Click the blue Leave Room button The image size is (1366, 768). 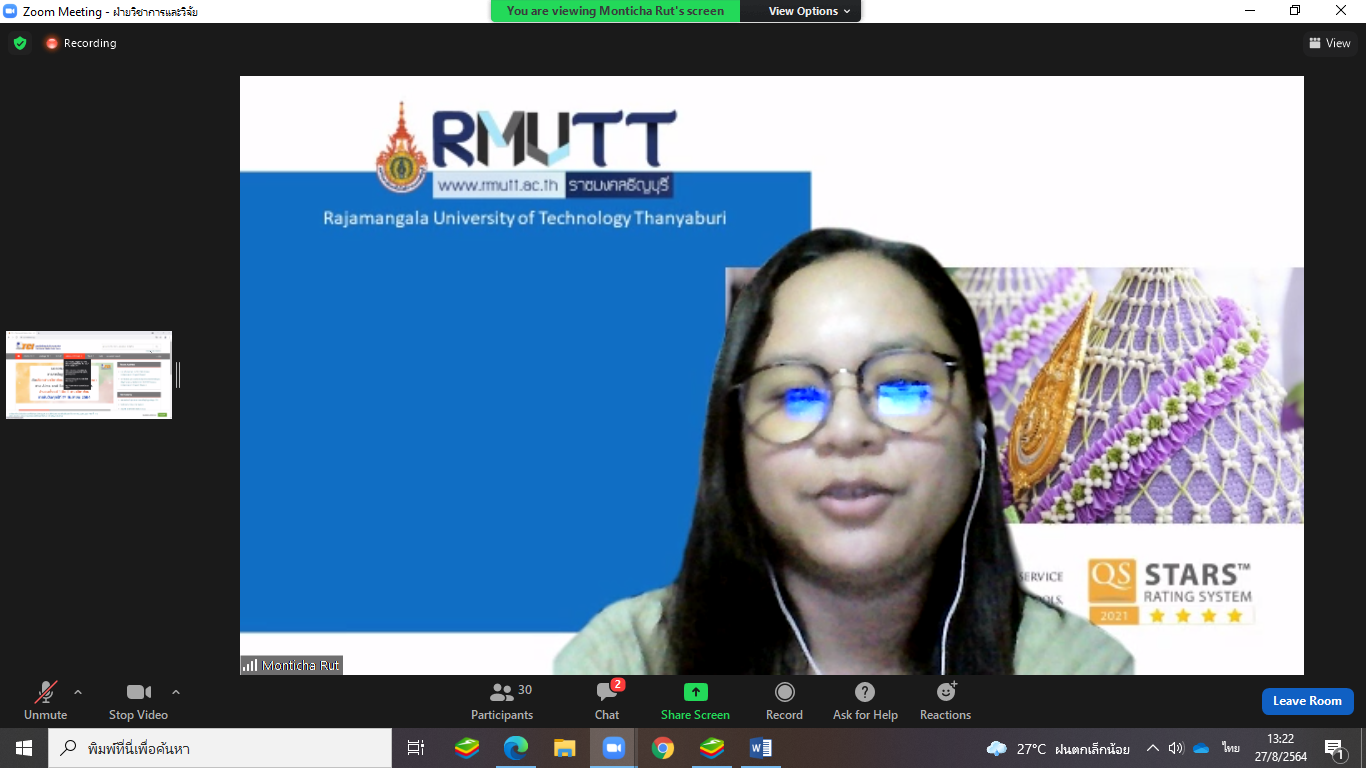(x=1307, y=701)
